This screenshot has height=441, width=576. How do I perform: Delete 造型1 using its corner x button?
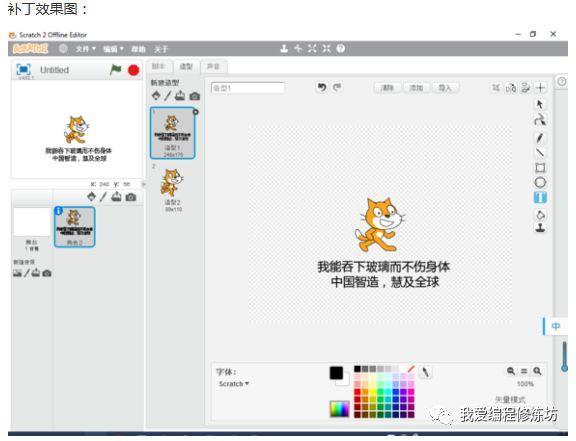[x=195, y=112]
